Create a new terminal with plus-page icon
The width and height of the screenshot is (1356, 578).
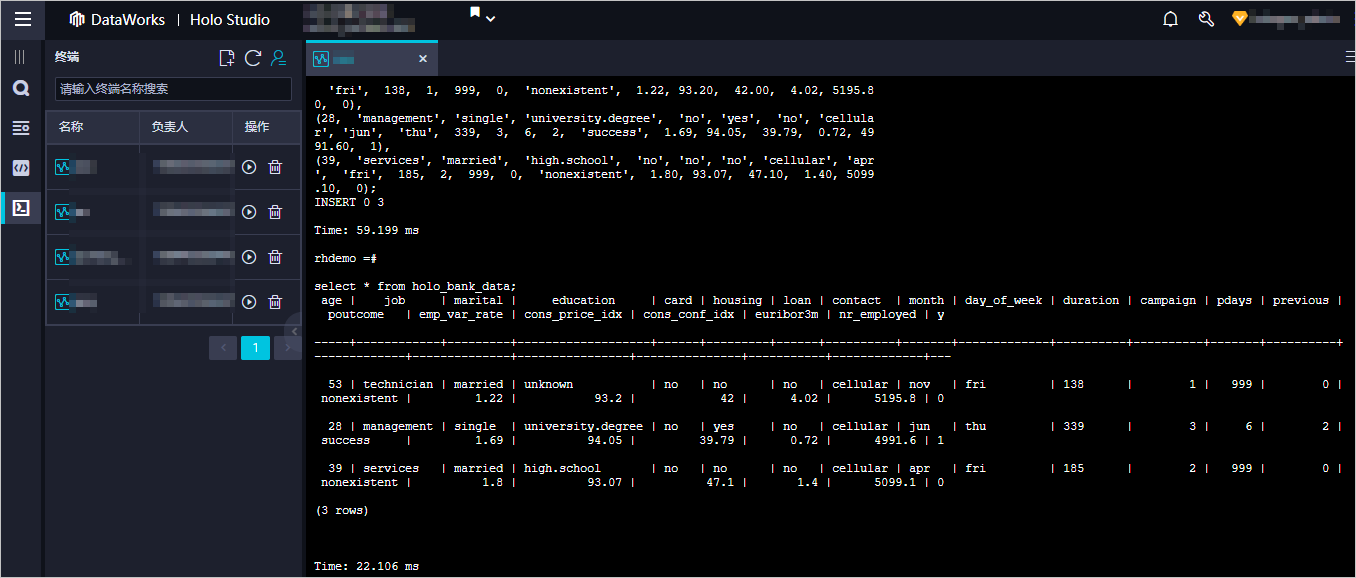click(x=227, y=58)
